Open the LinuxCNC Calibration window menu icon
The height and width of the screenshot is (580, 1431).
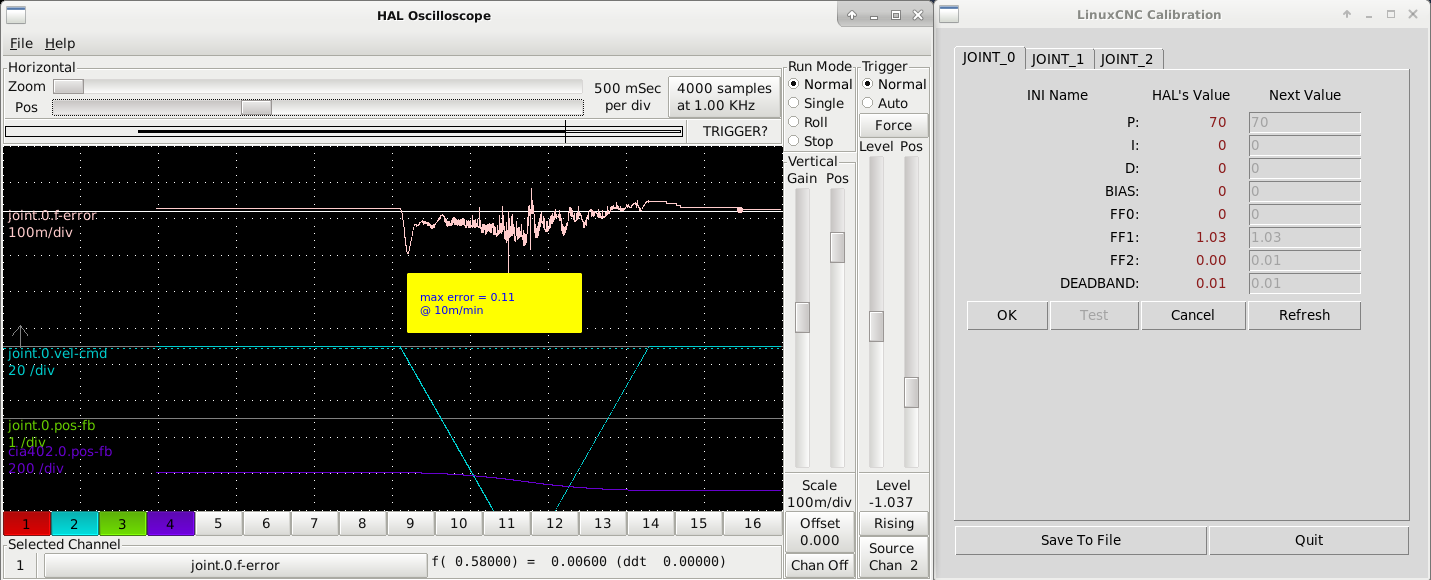coord(949,15)
